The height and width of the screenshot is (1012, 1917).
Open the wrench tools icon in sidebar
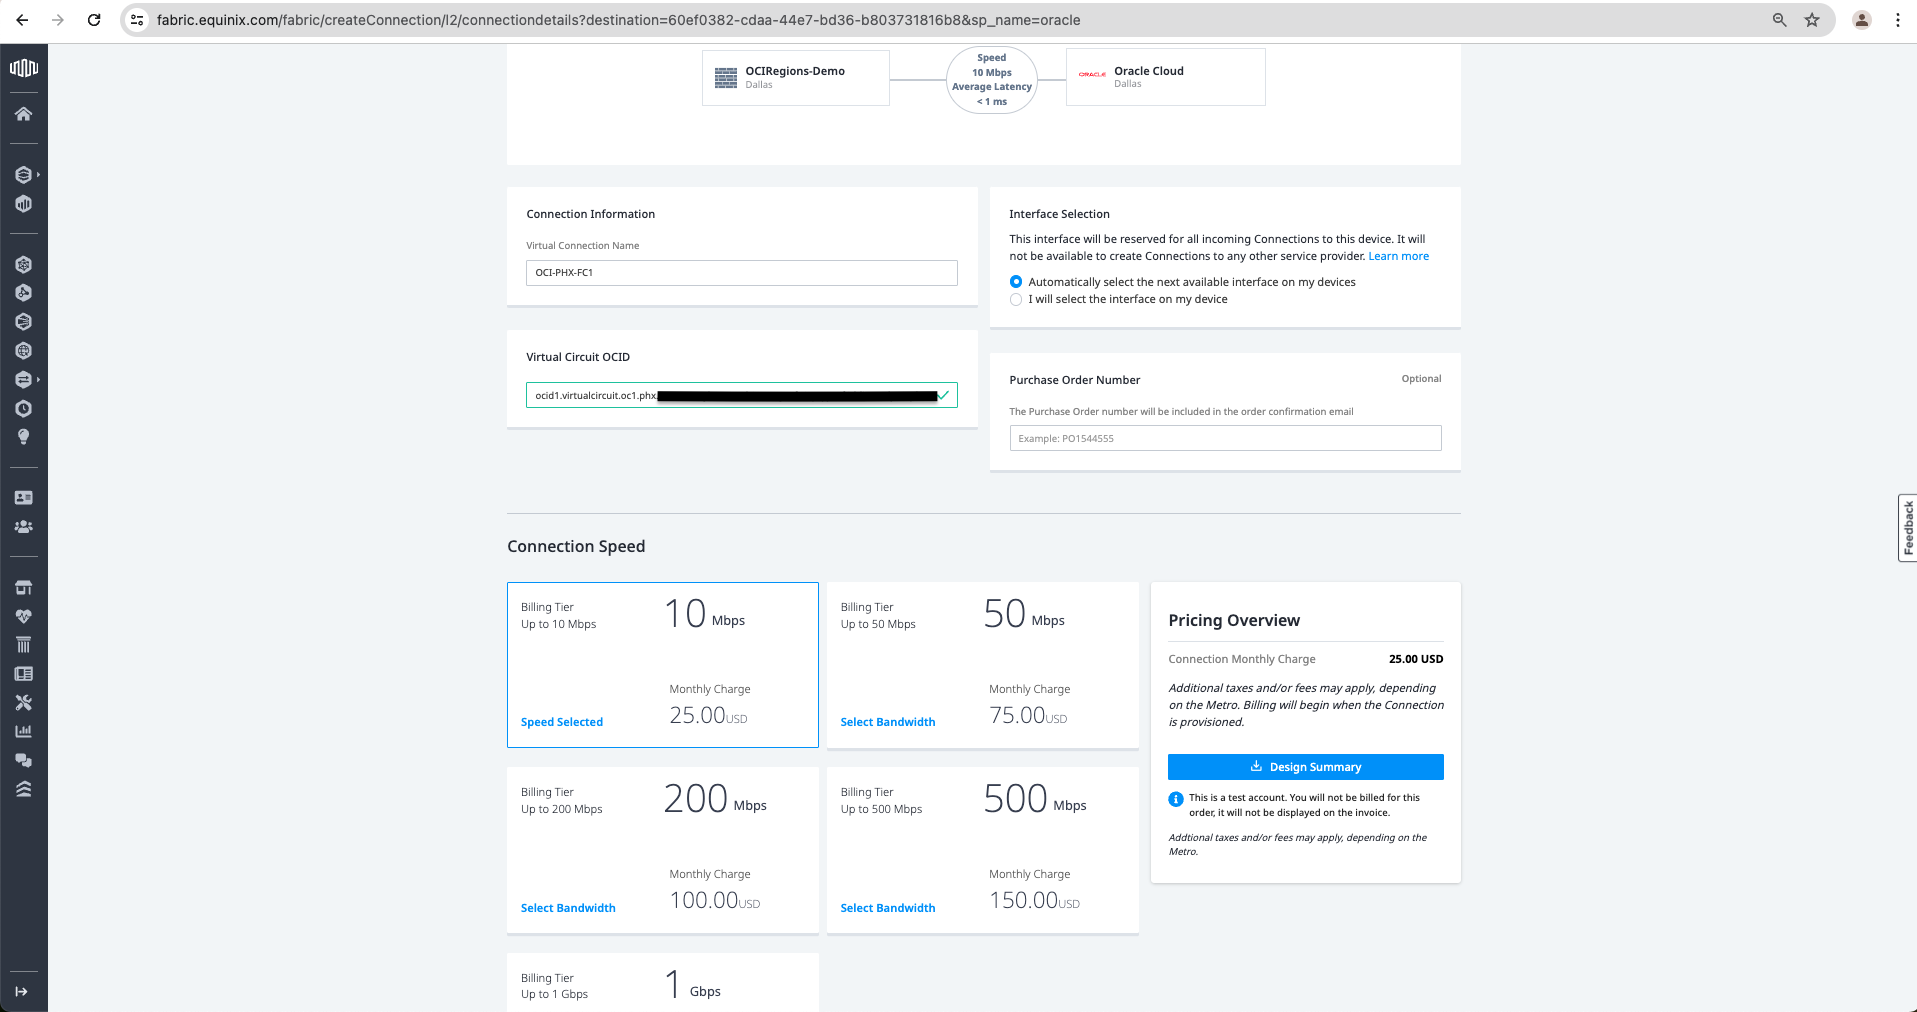pos(23,703)
